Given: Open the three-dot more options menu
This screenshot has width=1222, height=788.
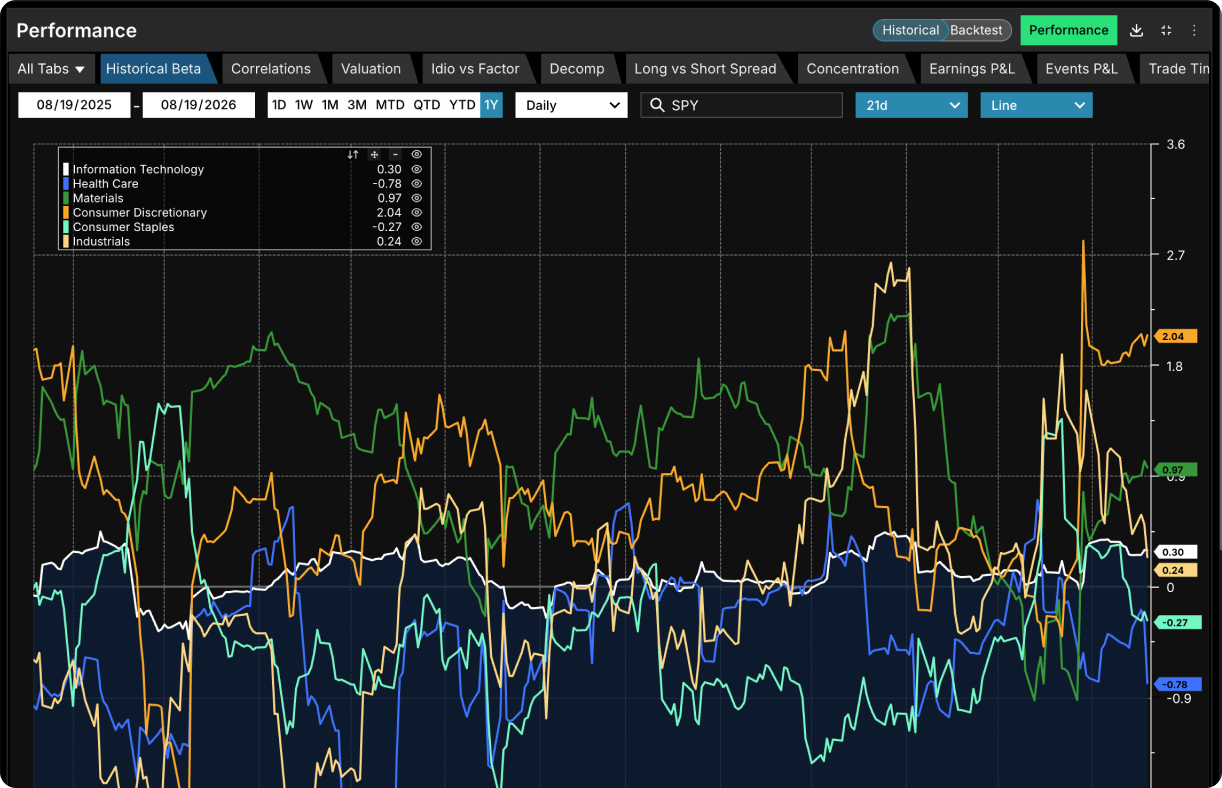Looking at the screenshot, I should tap(1194, 30).
